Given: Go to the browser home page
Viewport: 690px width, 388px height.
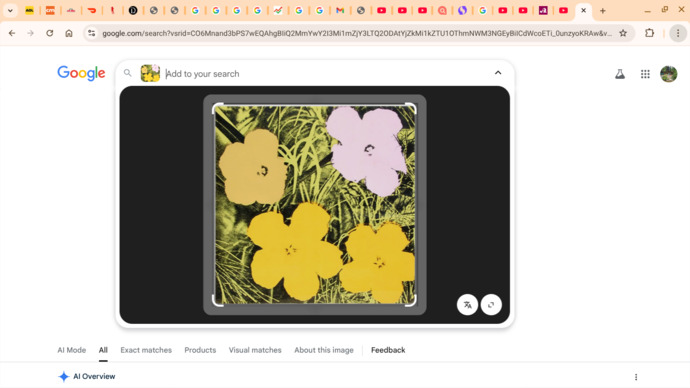Looking at the screenshot, I should pos(69,33).
